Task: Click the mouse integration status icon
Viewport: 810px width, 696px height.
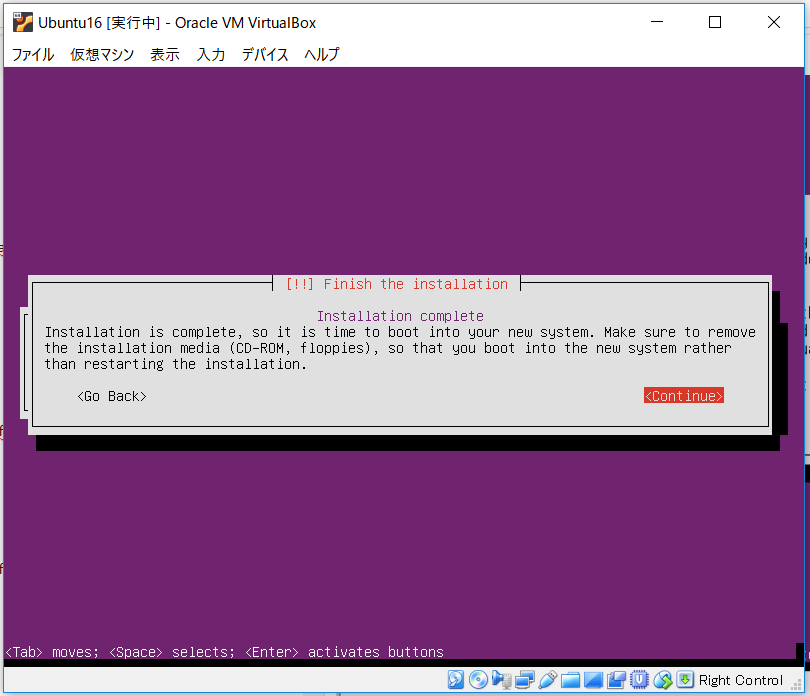Action: tap(662, 679)
